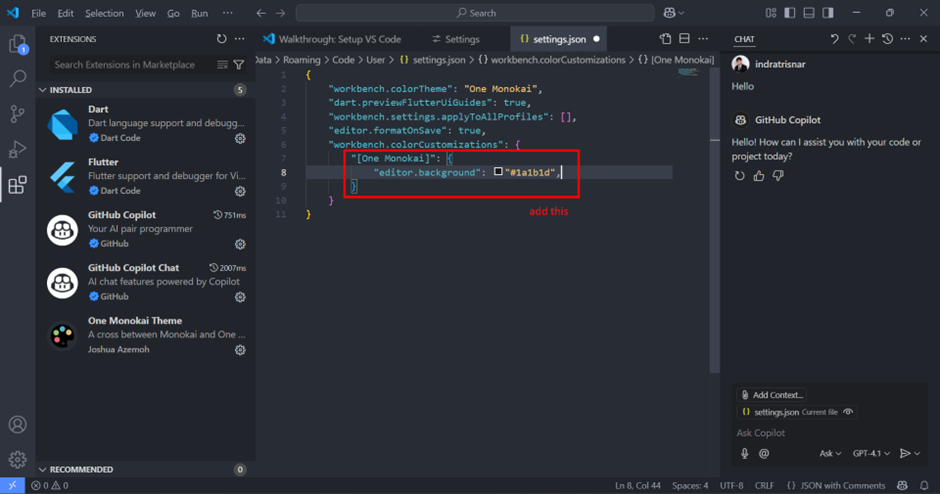Toggle current file context eye icon
The height and width of the screenshot is (494, 940).
tap(848, 412)
